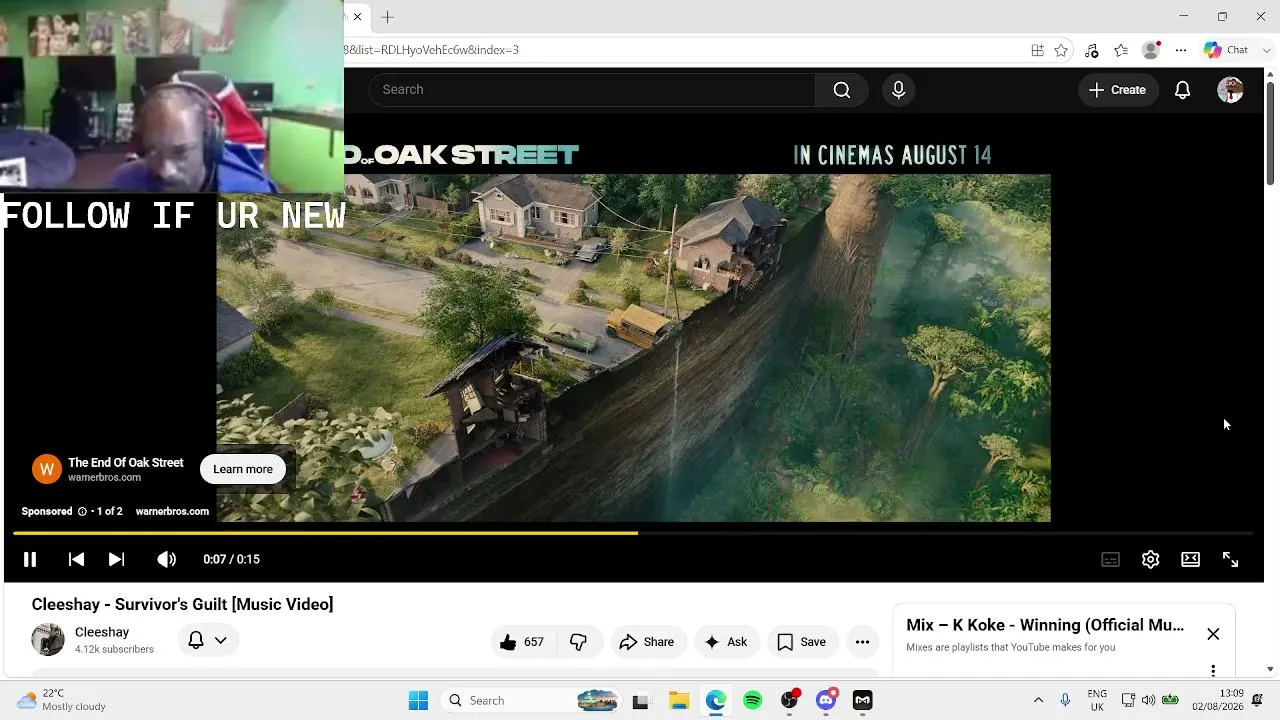Open the Edge split screen icon
Viewport: 1280px width, 720px height.
(x=1037, y=50)
